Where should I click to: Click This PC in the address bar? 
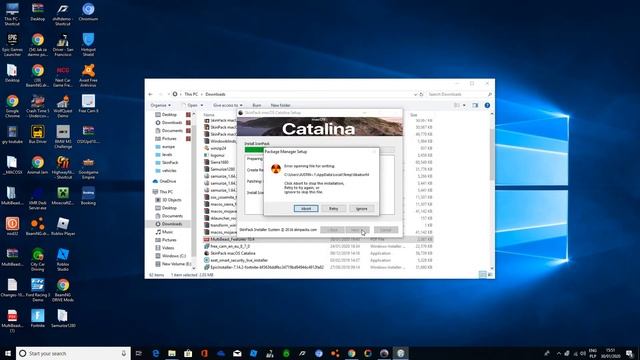[x=191, y=94]
